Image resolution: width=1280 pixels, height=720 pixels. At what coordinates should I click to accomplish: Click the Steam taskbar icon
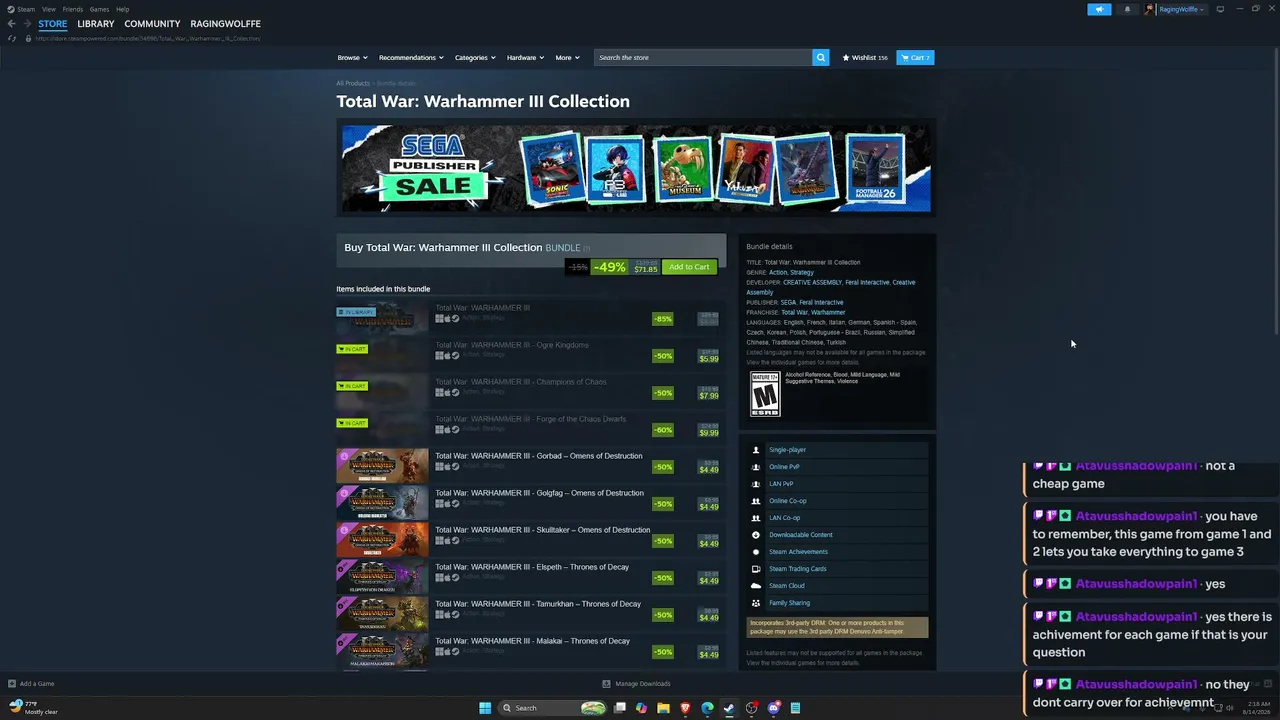[x=729, y=708]
